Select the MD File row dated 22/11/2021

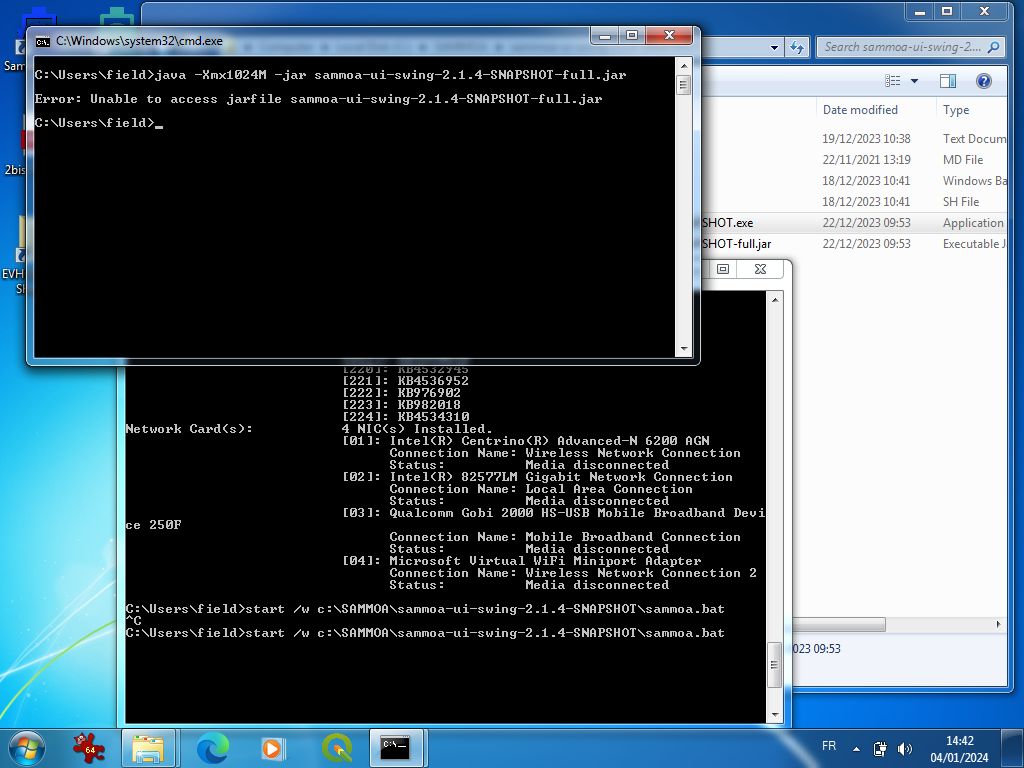[854, 159]
